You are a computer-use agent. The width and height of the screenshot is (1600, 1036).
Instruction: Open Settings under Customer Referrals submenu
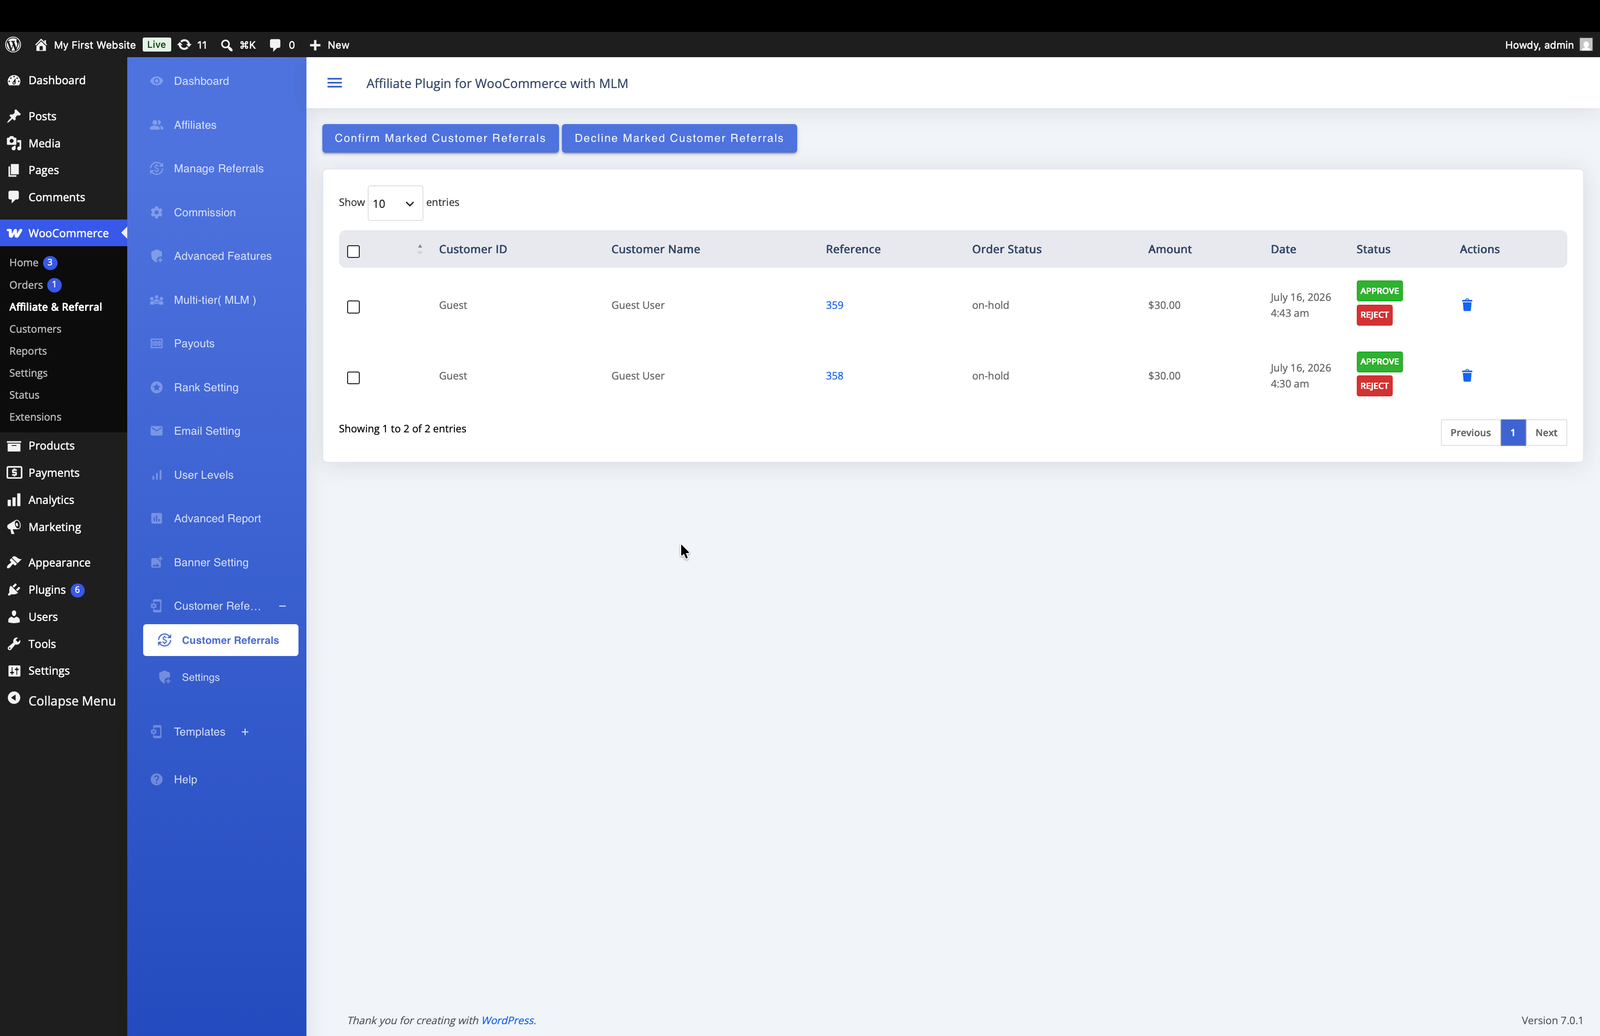(x=201, y=678)
